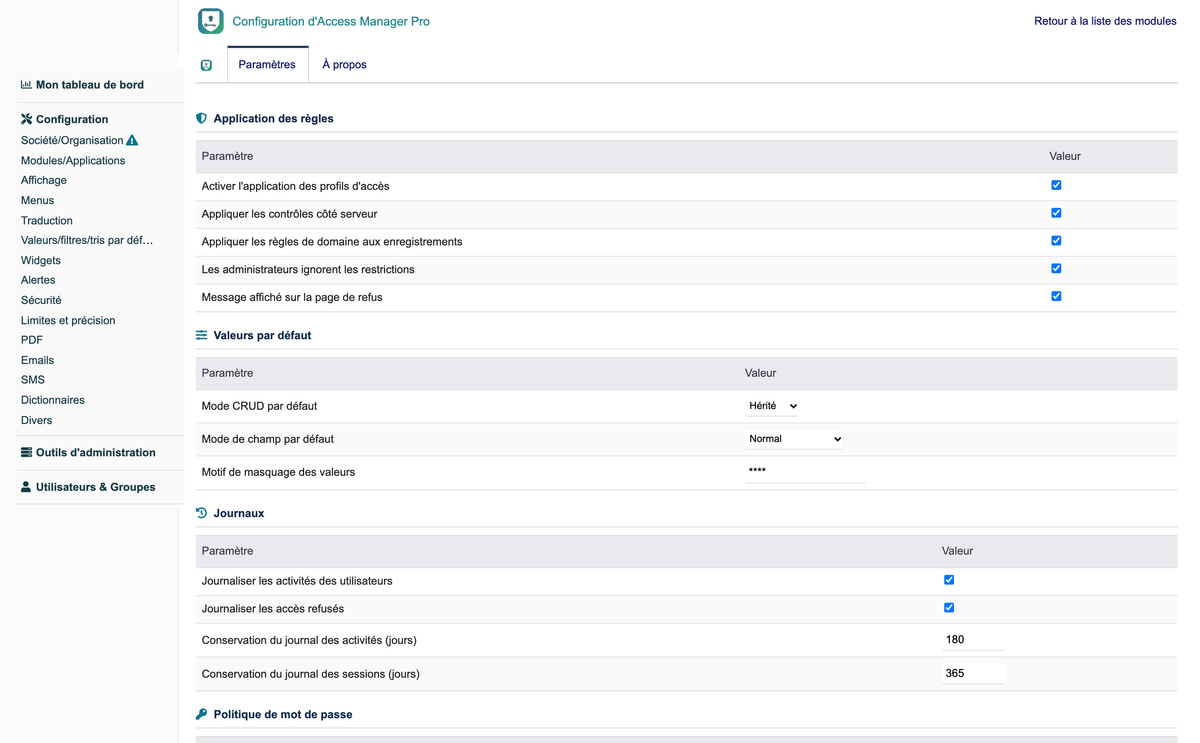
Task: Click the journal des sessions retention field
Action: pyautogui.click(x=973, y=674)
